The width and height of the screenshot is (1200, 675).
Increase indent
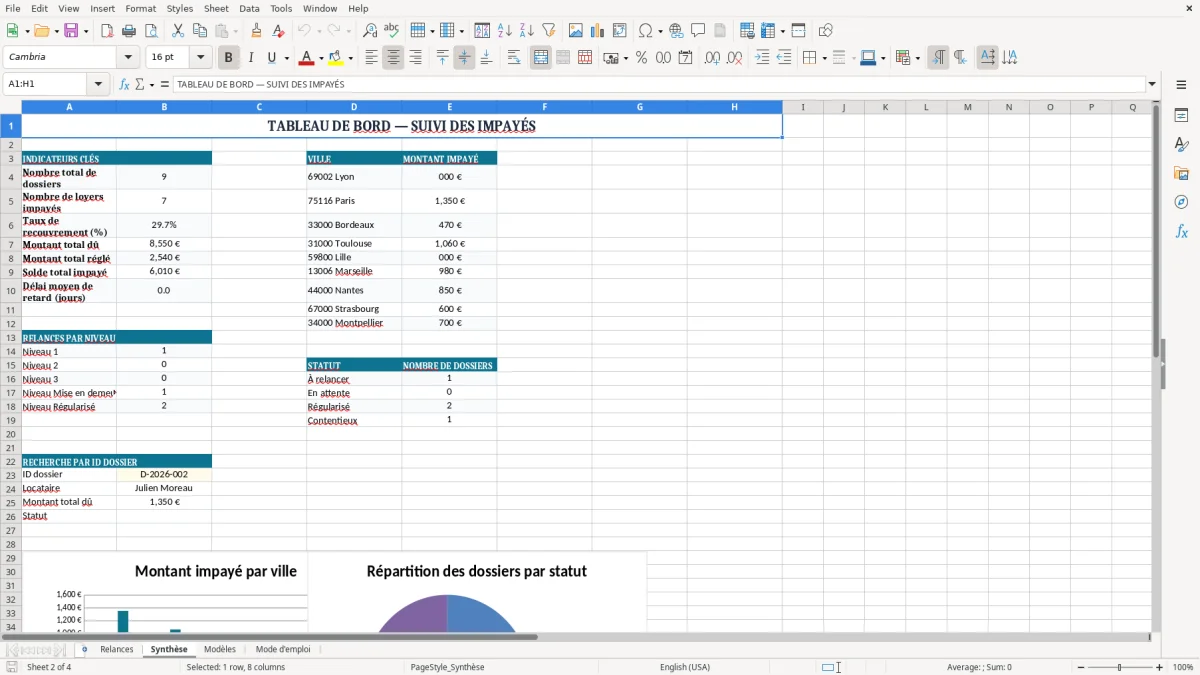(x=762, y=58)
